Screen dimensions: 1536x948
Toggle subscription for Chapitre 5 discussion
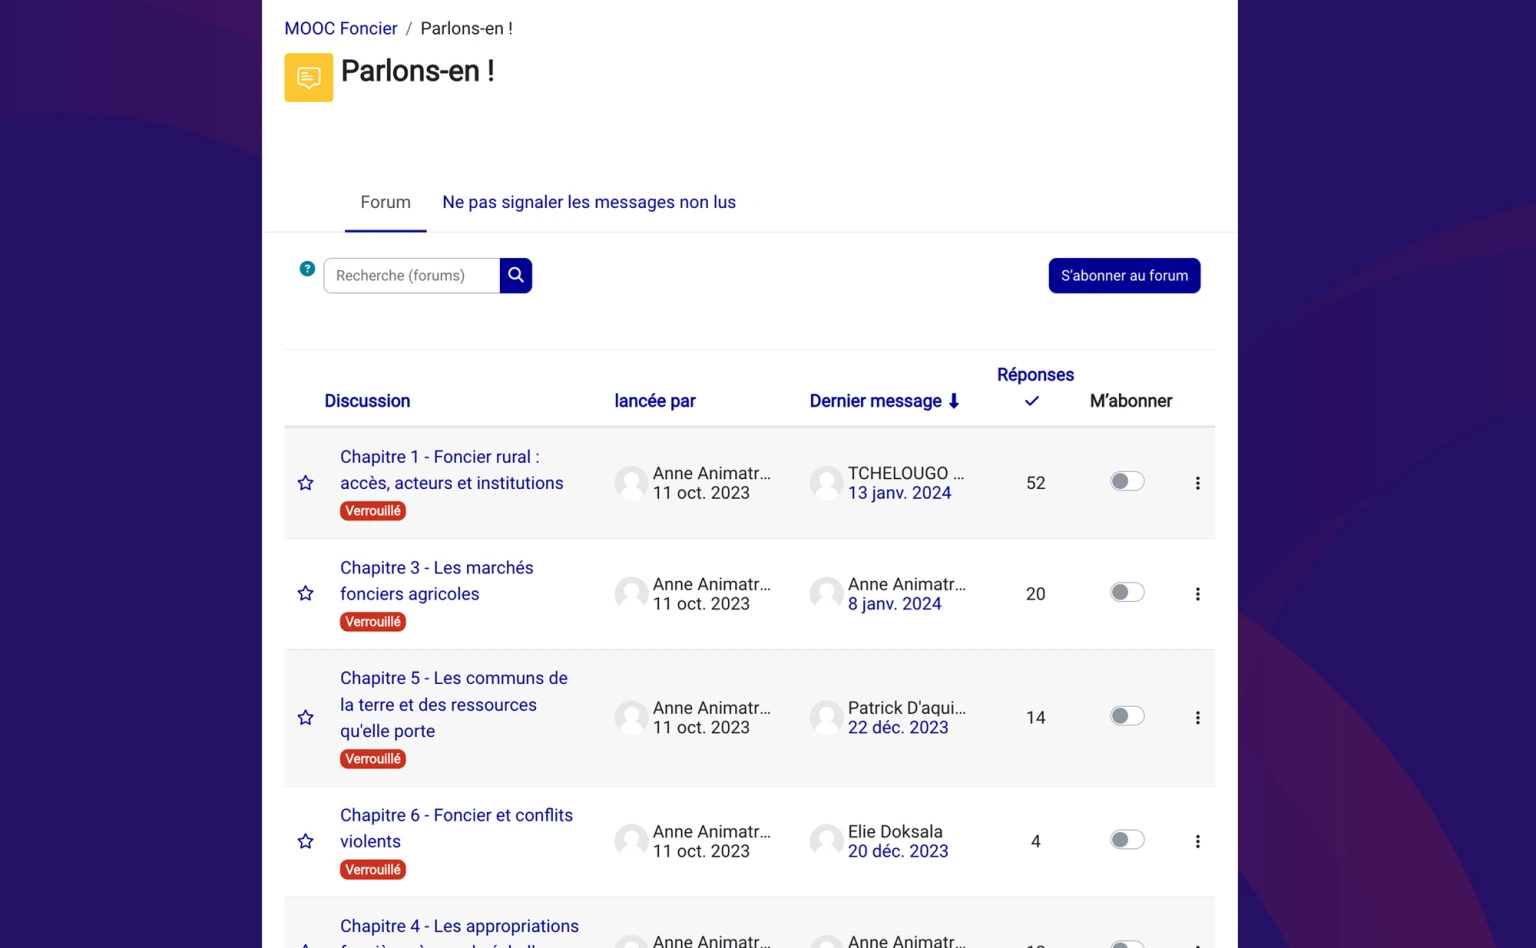click(x=1127, y=717)
